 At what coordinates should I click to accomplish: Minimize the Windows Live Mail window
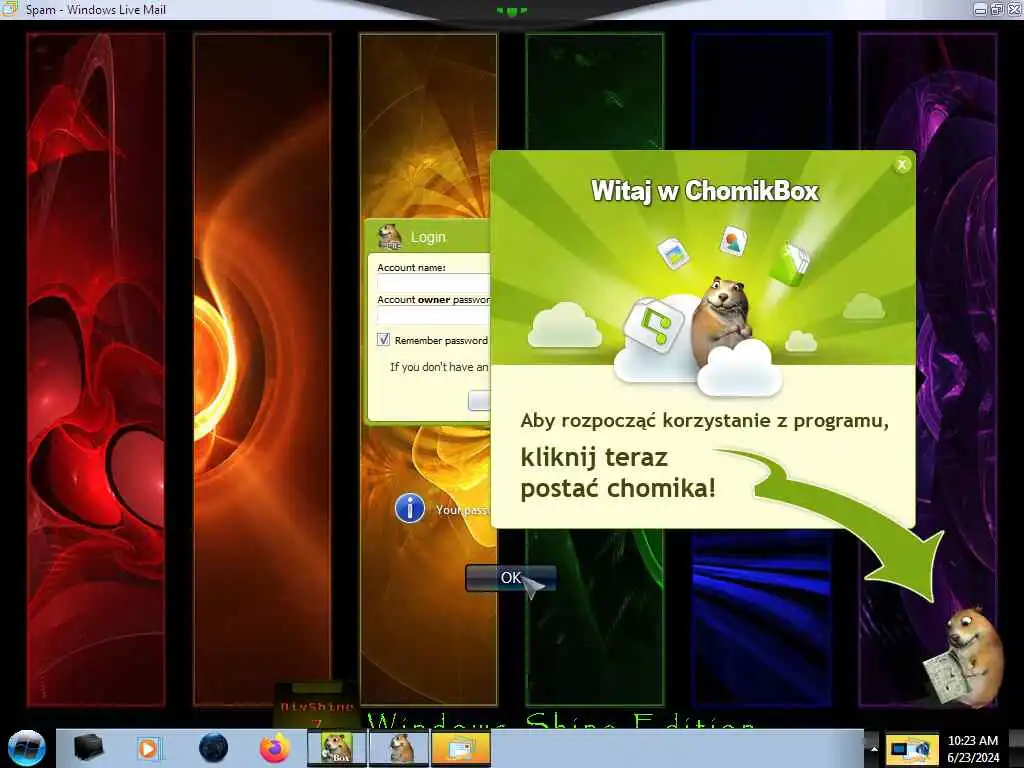coord(980,9)
